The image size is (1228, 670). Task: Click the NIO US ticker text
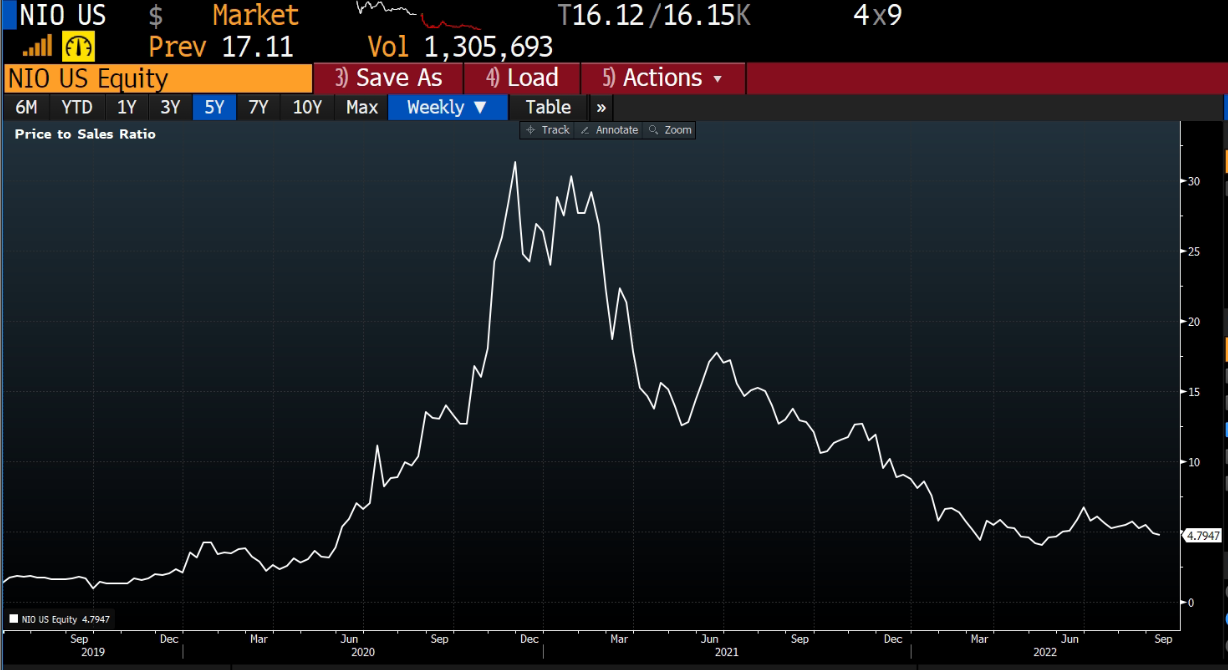[63, 15]
